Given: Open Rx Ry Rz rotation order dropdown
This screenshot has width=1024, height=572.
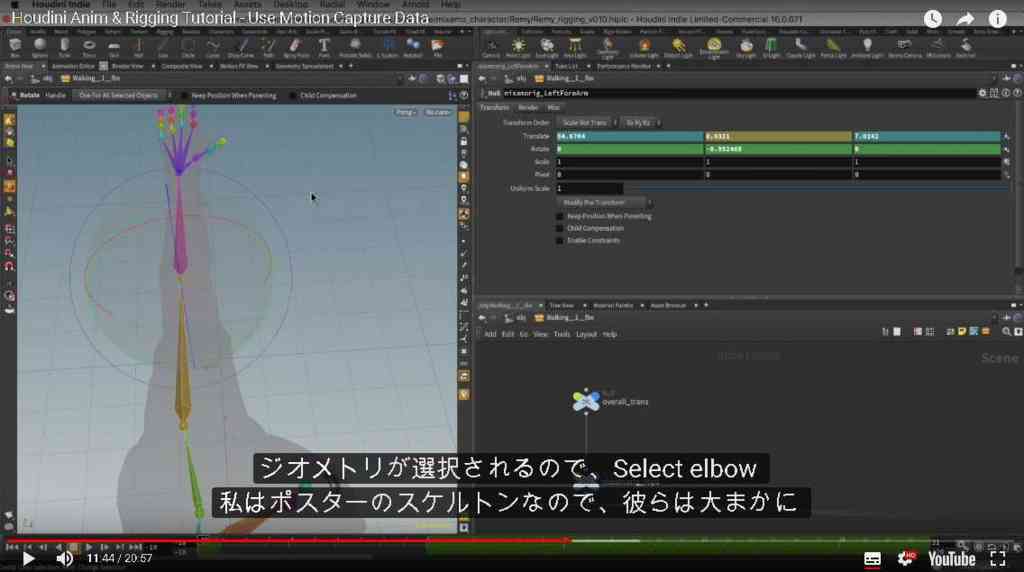Looking at the screenshot, I should click(x=640, y=123).
